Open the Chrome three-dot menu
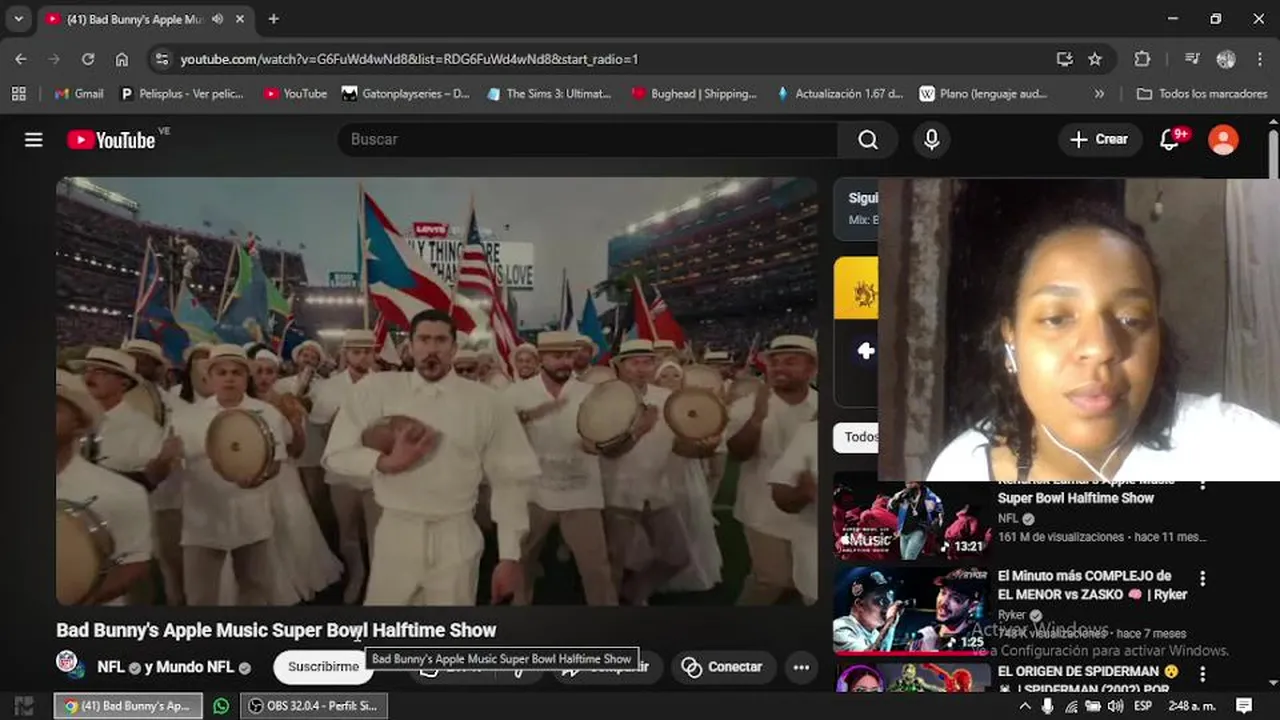Screen dimensions: 1280x720 click(x=1259, y=59)
